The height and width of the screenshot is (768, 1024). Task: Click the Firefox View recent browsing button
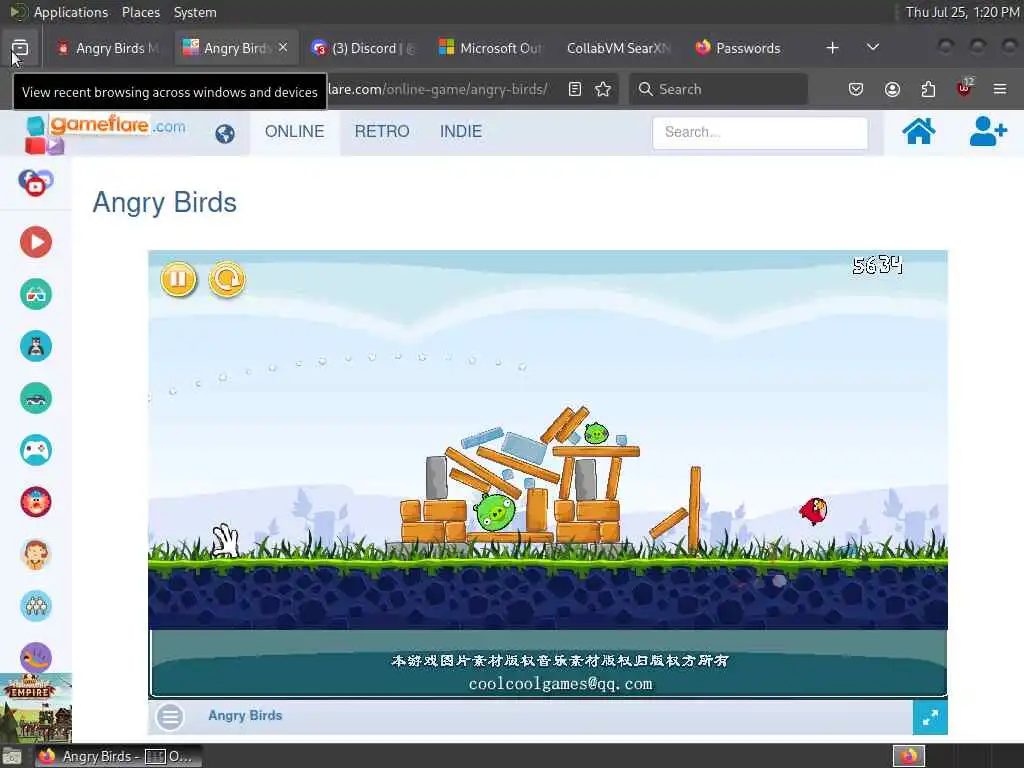point(20,48)
